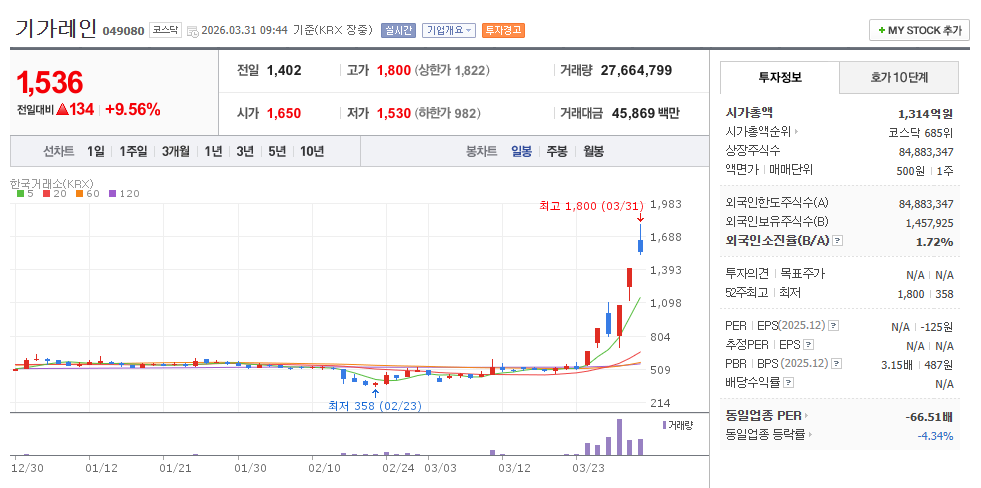Click the 액면가 value 500원
Screen dimensions: 981x488
point(910,170)
